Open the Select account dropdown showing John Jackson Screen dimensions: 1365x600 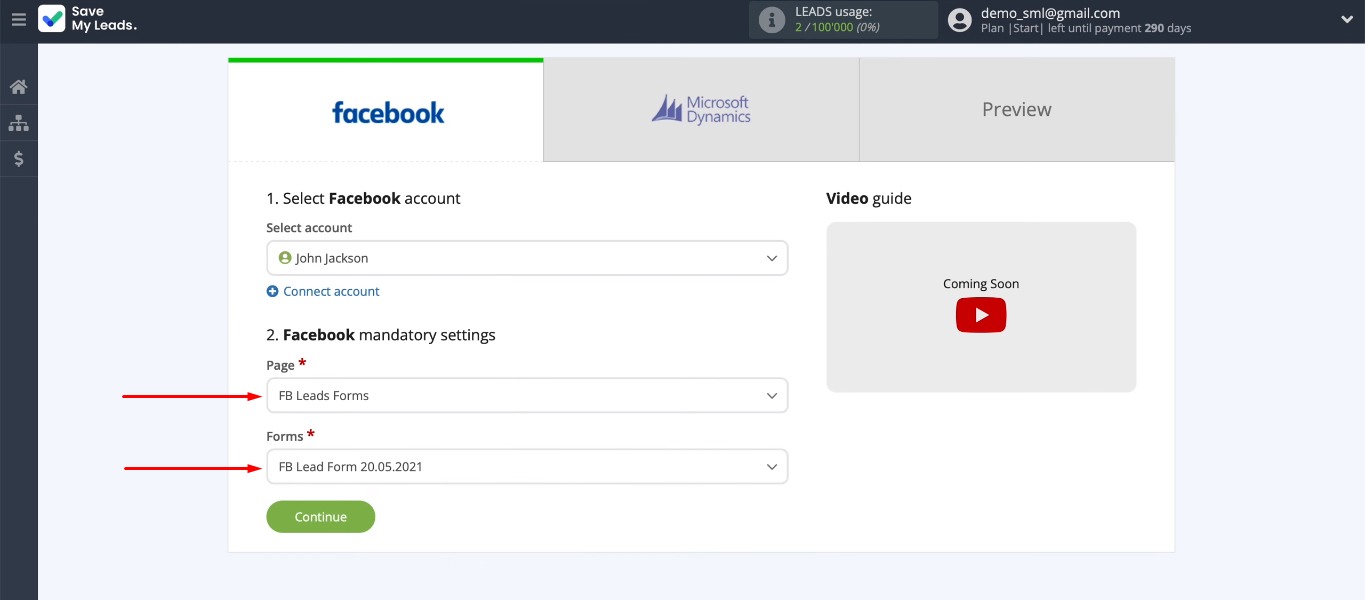[526, 258]
